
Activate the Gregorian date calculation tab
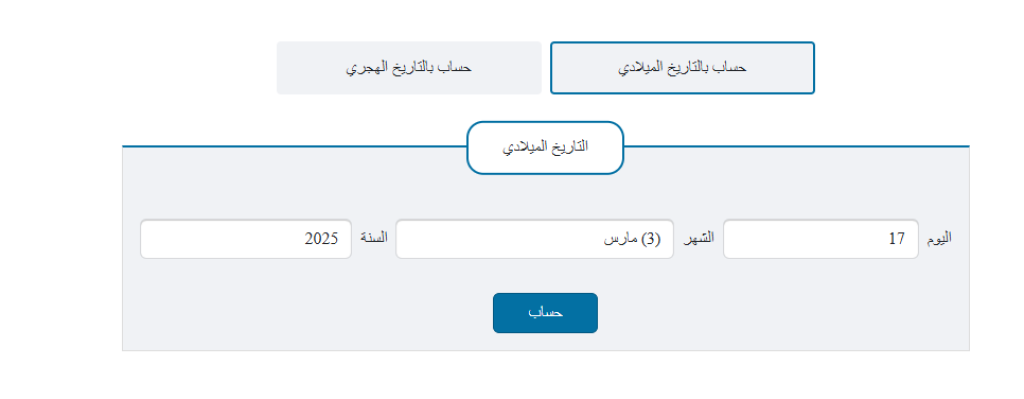(682, 68)
